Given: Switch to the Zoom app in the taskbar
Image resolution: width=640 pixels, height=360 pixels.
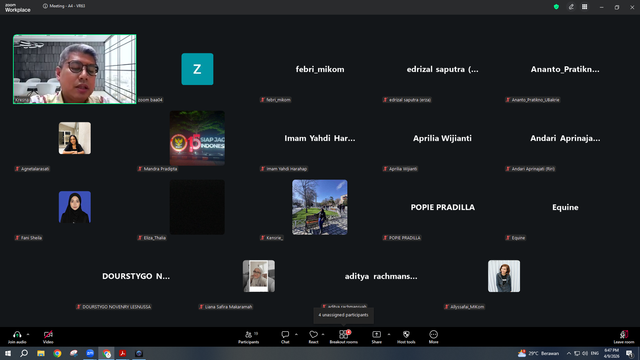Looking at the screenshot, I should (90, 353).
